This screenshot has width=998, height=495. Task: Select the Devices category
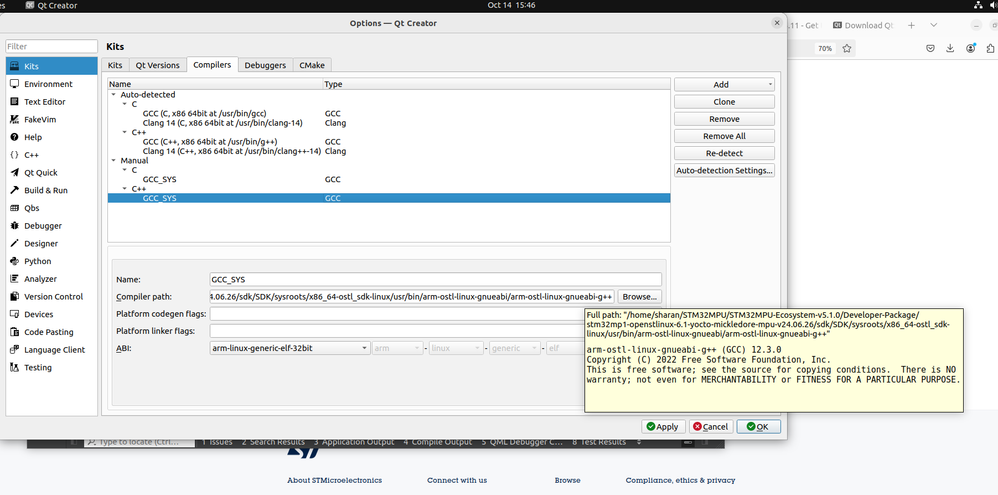coord(52,314)
